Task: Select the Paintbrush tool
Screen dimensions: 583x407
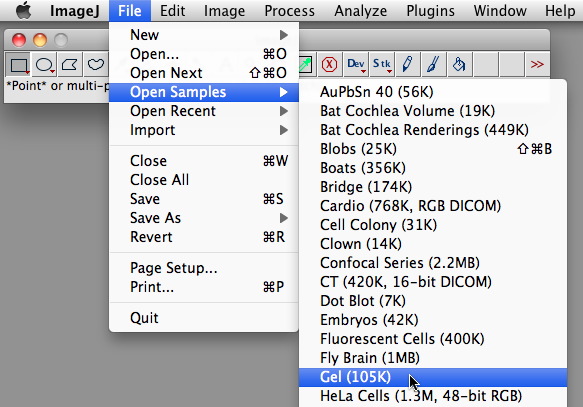Action: tap(433, 65)
